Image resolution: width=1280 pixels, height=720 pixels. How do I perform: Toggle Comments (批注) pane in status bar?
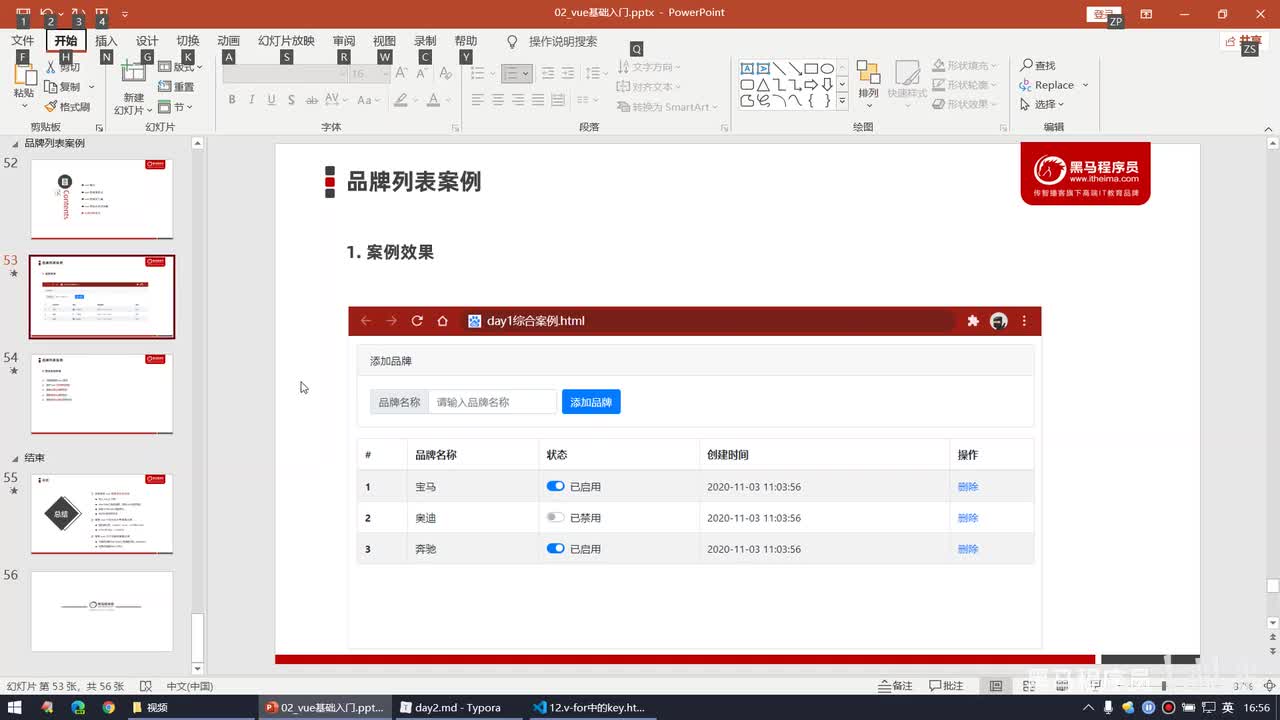pyautogui.click(x=947, y=686)
